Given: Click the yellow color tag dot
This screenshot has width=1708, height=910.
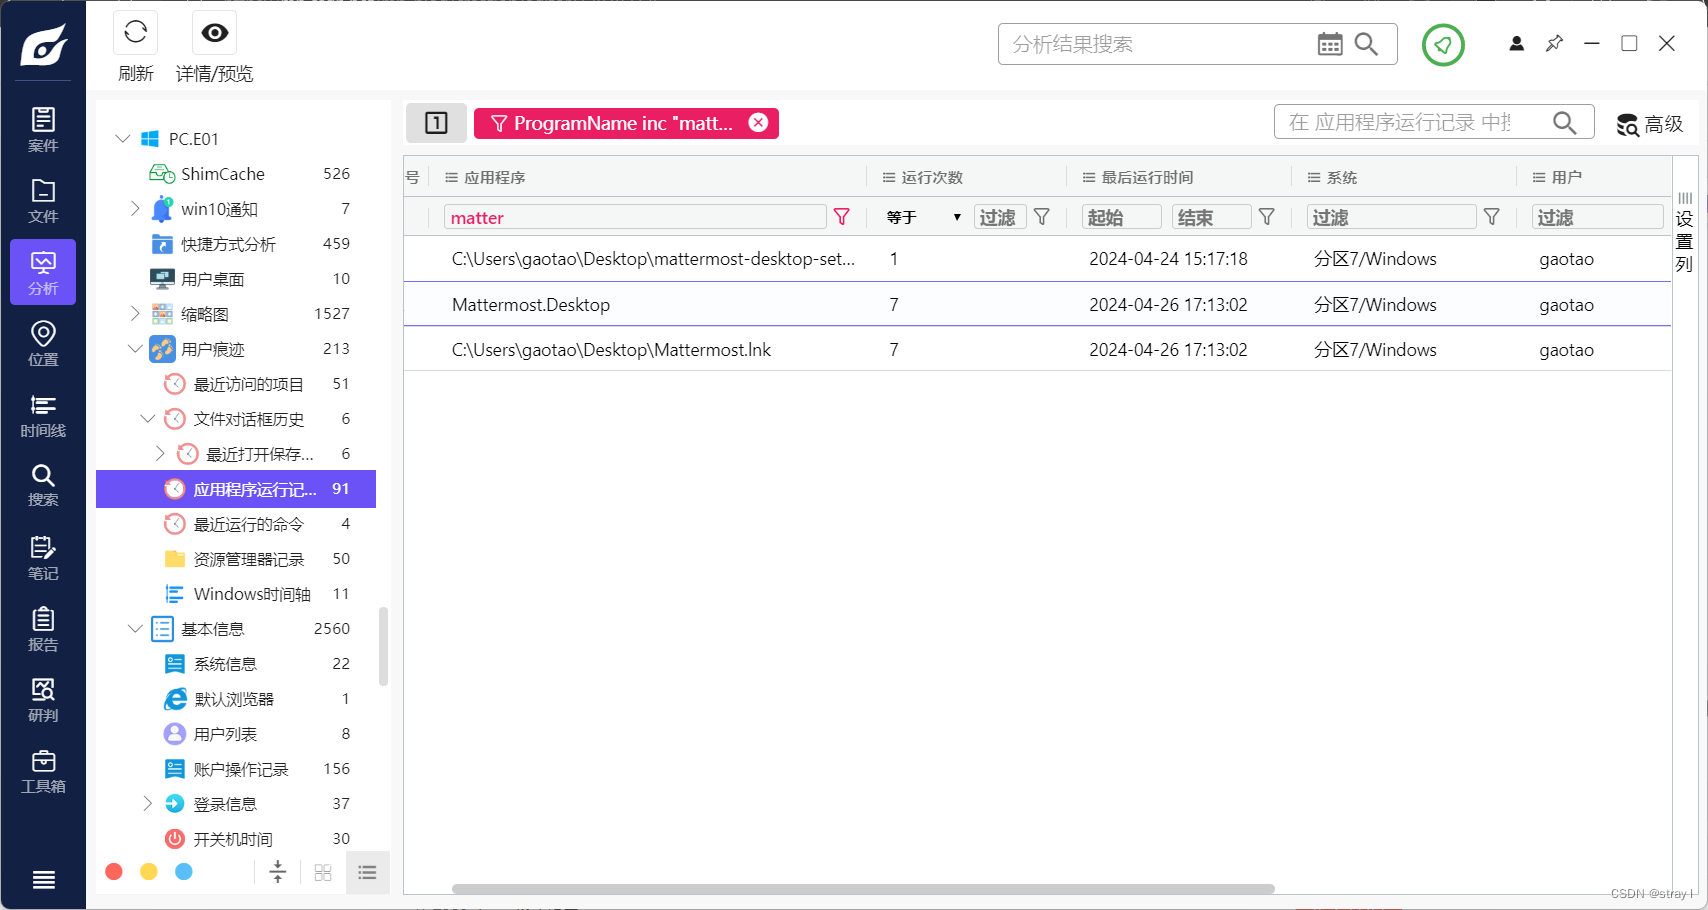Looking at the screenshot, I should 149,872.
